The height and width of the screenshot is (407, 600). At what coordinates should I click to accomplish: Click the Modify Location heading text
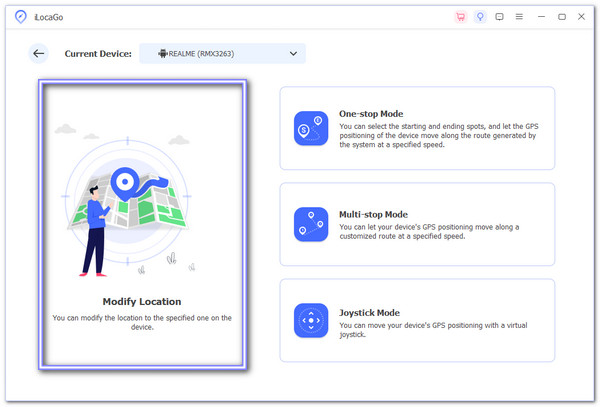142,301
